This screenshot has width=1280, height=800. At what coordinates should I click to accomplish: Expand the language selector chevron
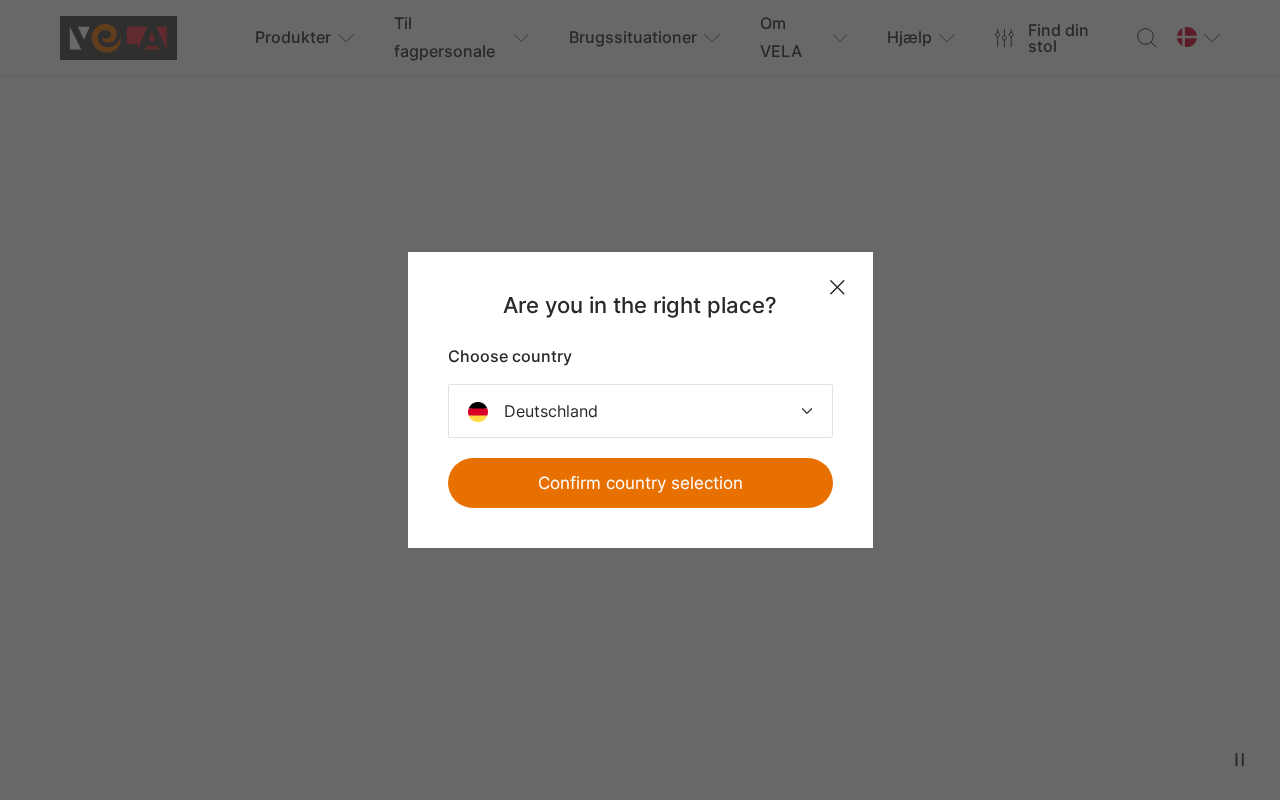point(1212,38)
